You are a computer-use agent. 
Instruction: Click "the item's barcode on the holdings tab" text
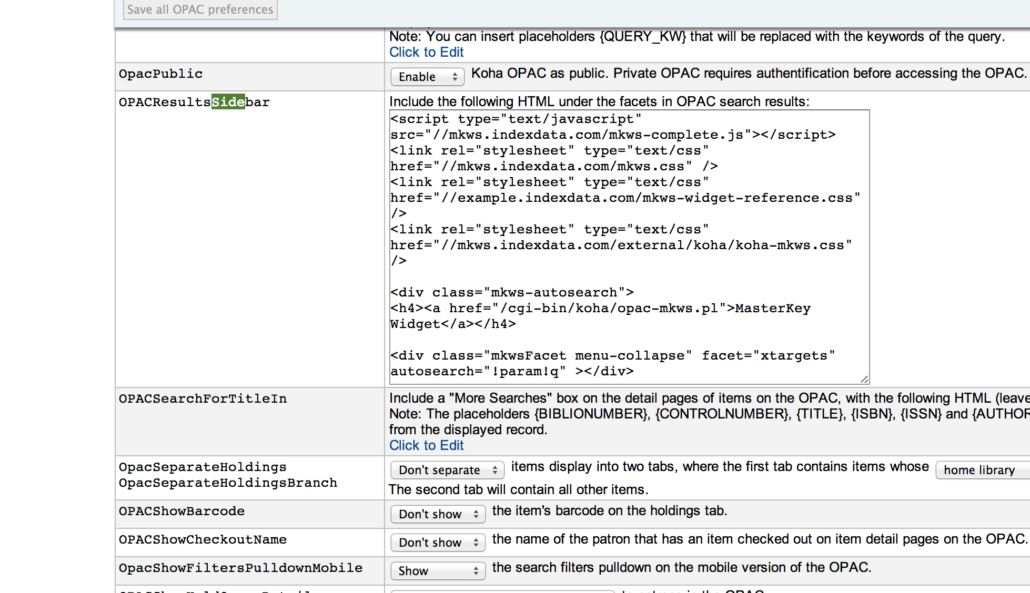(610, 511)
